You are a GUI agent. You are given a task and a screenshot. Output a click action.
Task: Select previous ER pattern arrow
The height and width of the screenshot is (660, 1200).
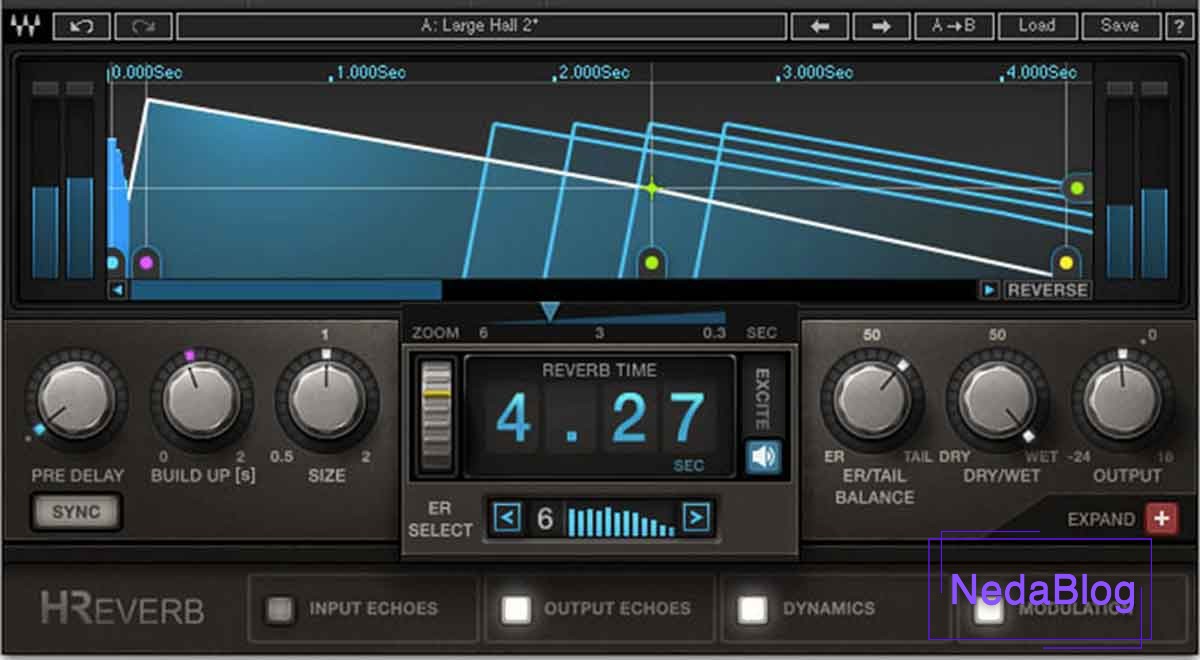pos(508,518)
